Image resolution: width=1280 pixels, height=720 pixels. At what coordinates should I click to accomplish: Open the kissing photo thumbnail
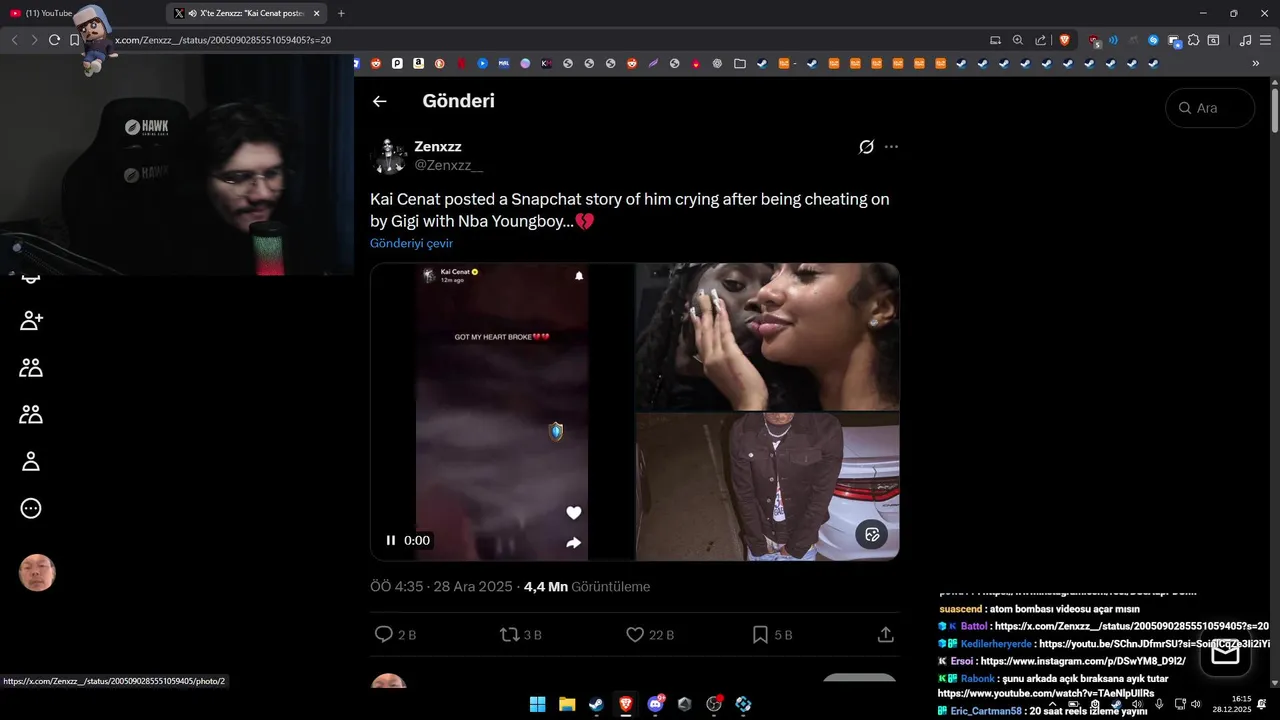[768, 336]
